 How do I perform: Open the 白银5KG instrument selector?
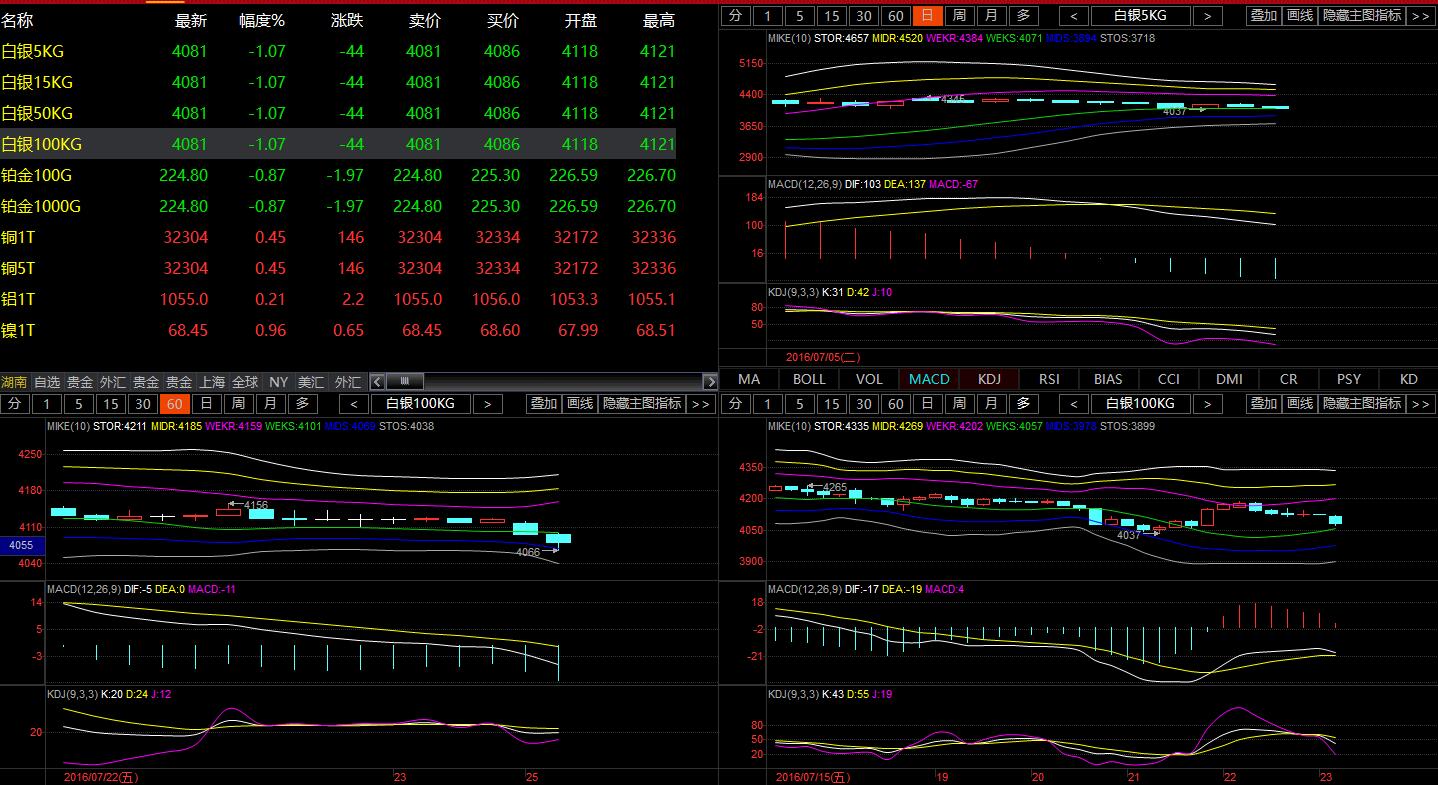(x=1140, y=15)
